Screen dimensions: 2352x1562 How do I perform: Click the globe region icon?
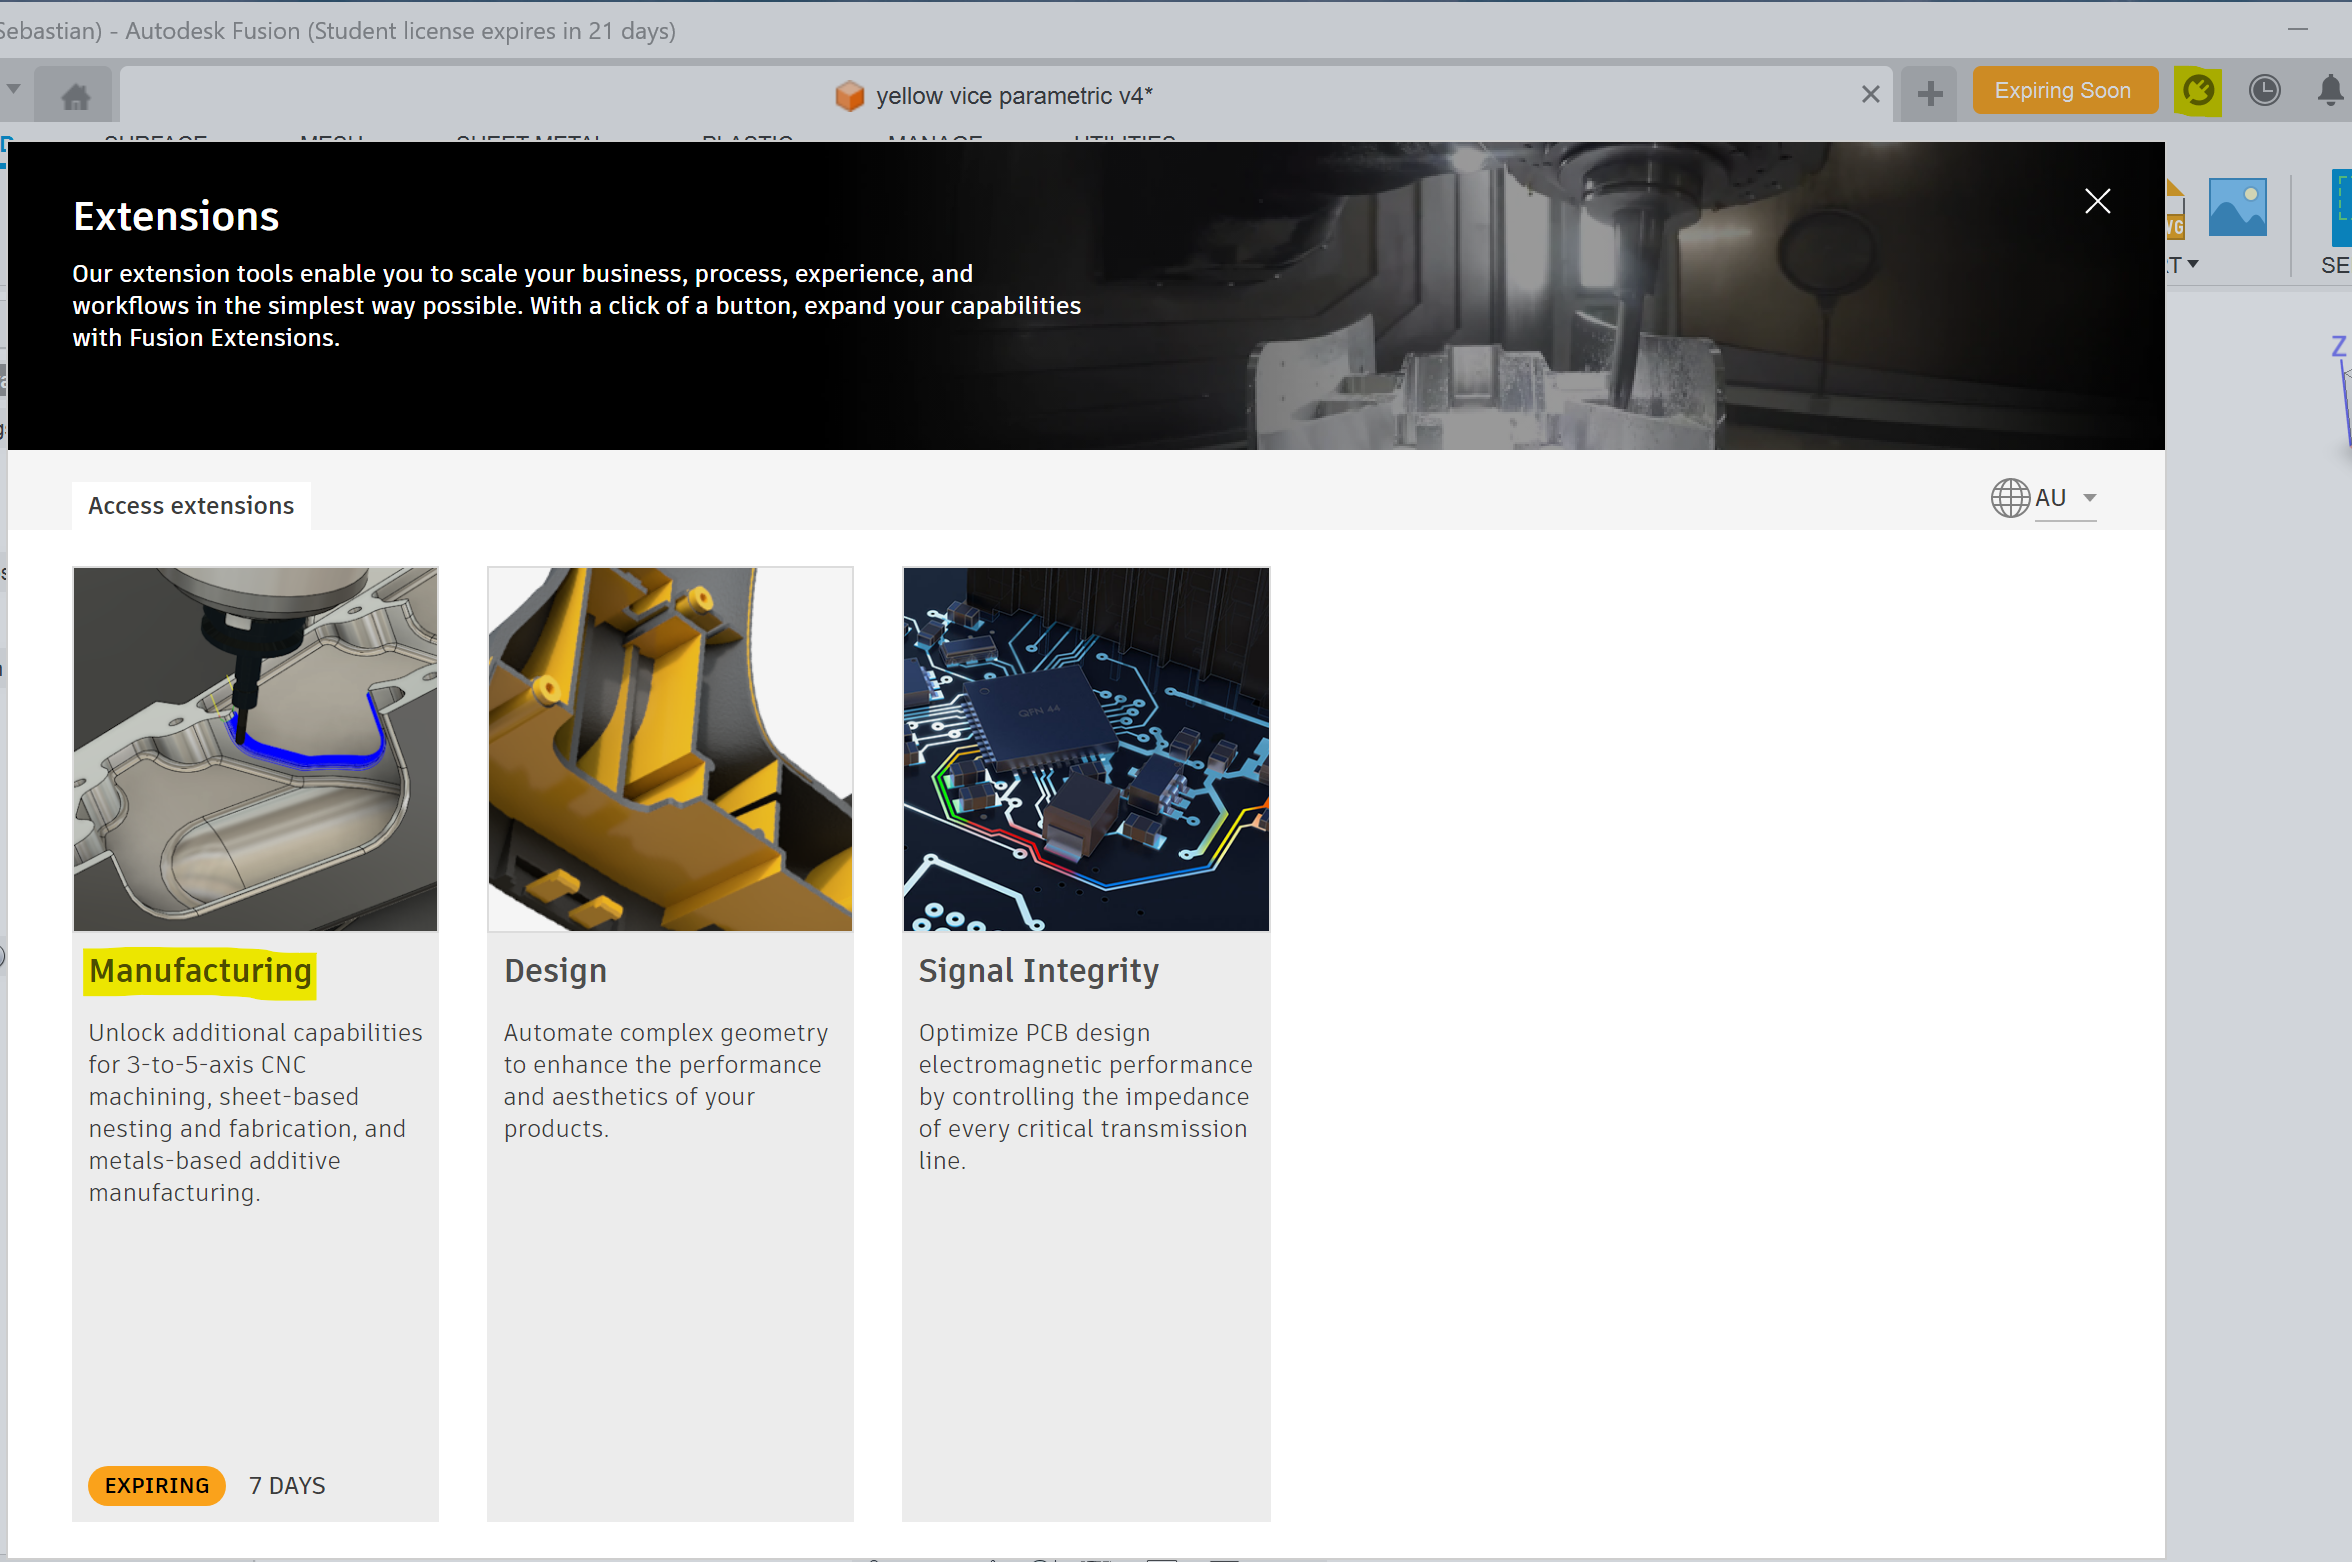[x=2009, y=498]
